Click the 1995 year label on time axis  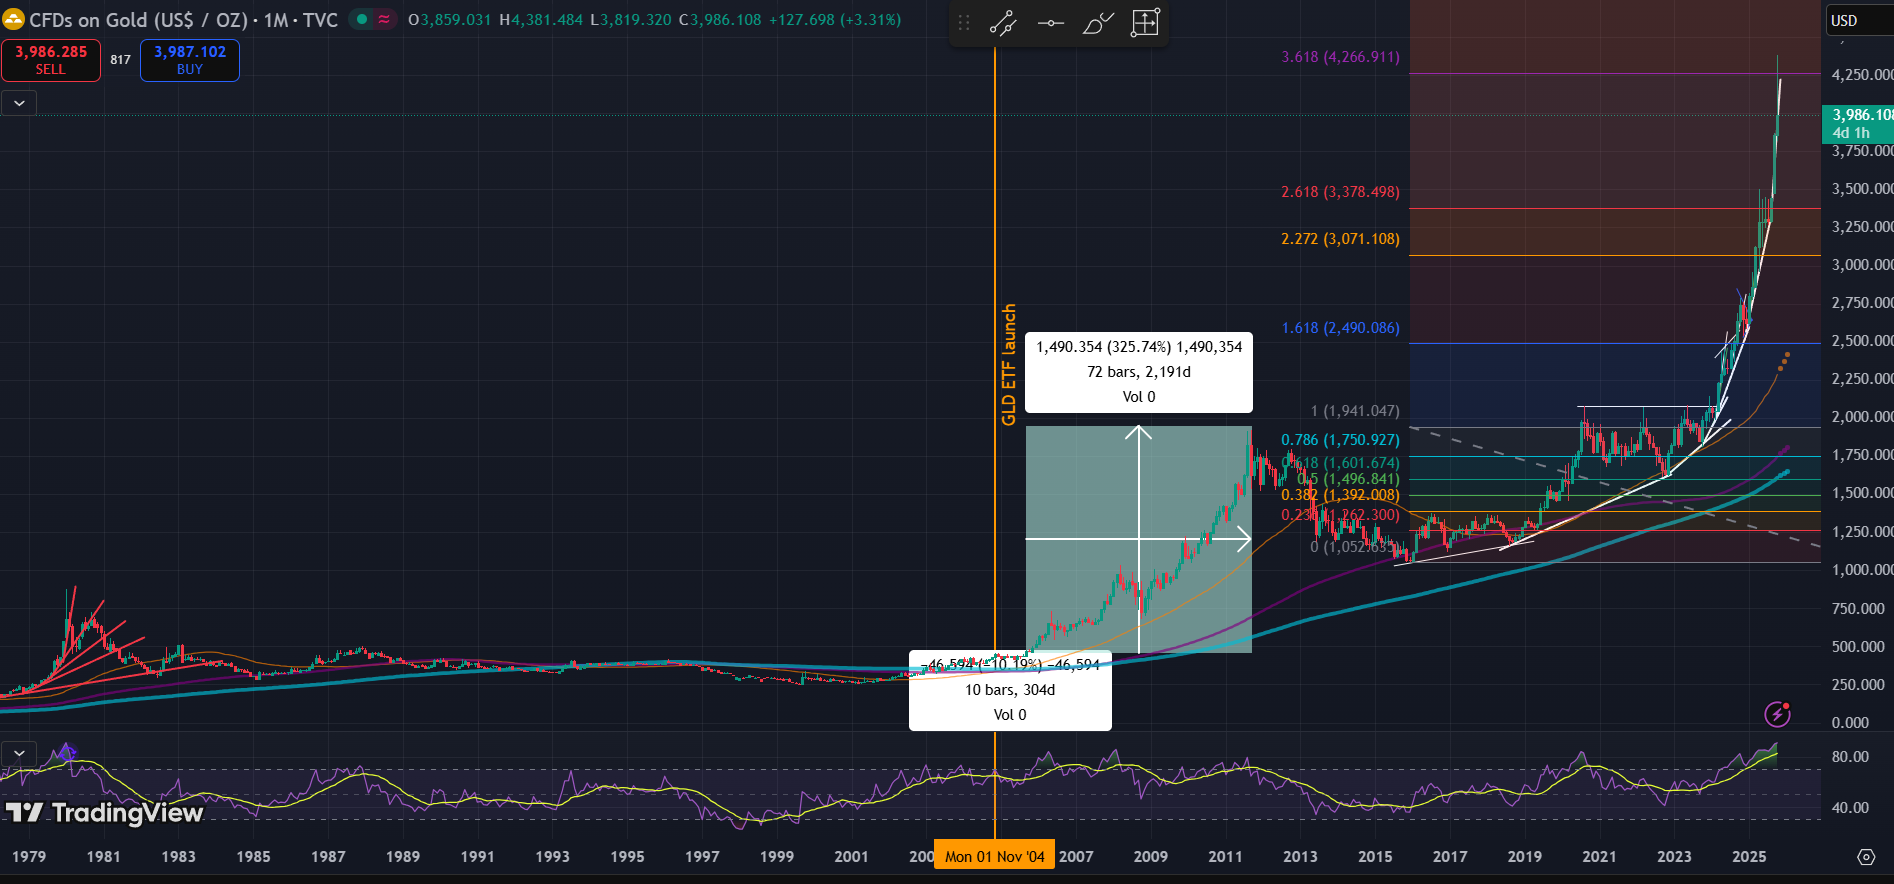pyautogui.click(x=627, y=857)
